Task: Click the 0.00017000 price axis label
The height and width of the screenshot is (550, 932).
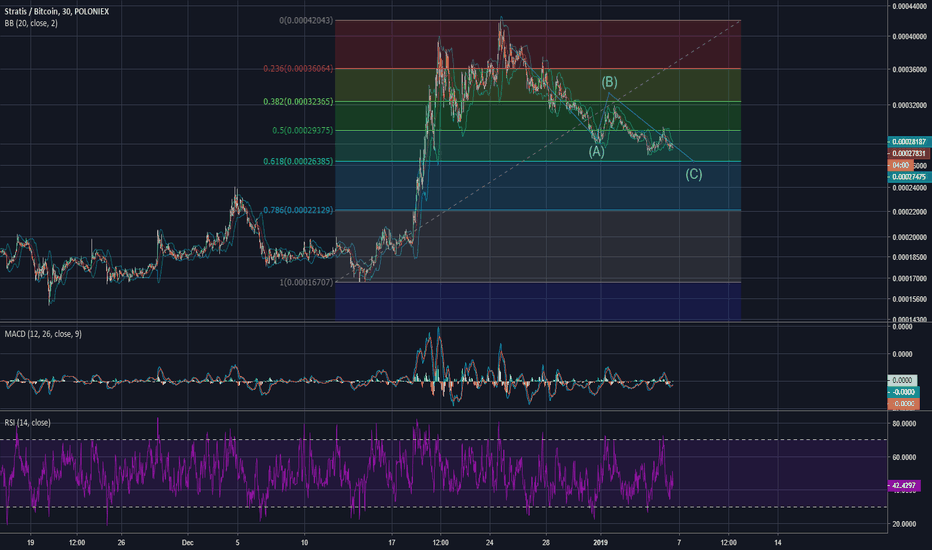Action: [x=909, y=278]
